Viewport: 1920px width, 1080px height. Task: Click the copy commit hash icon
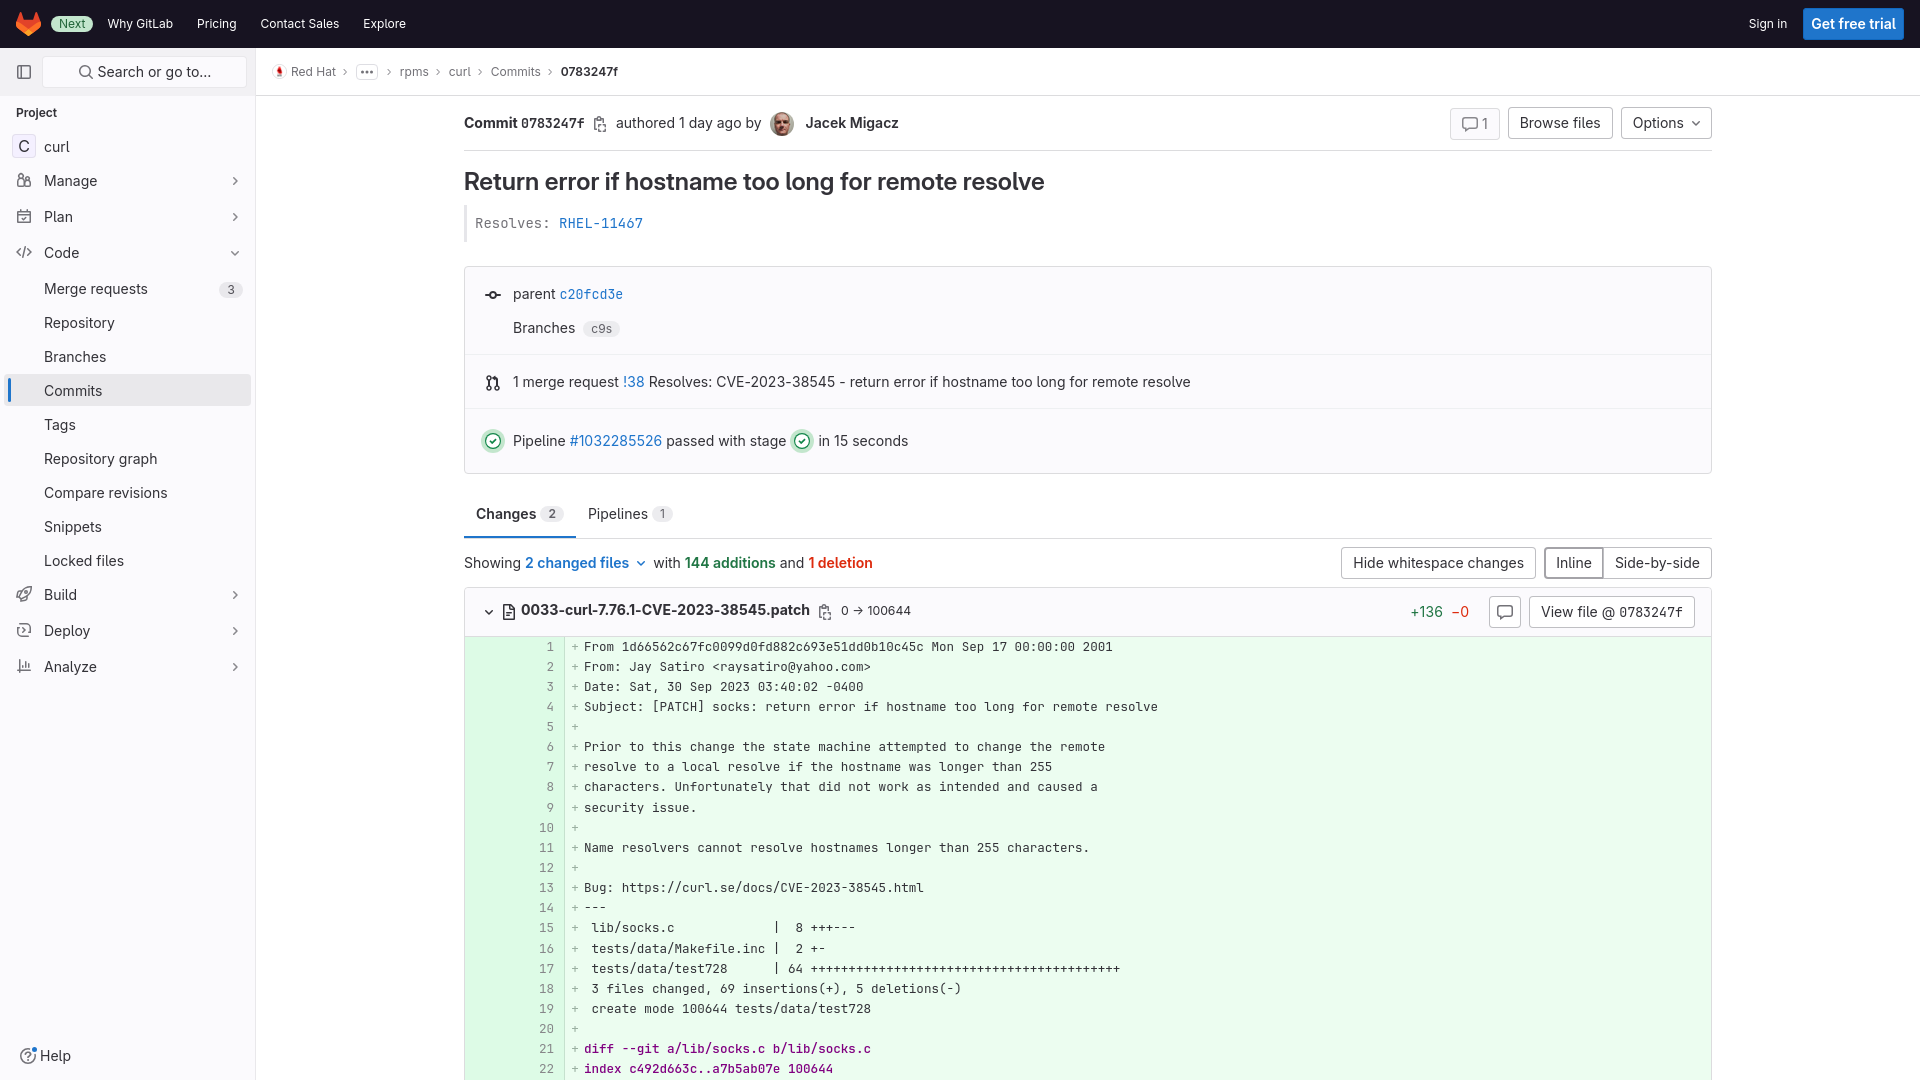[x=600, y=123]
